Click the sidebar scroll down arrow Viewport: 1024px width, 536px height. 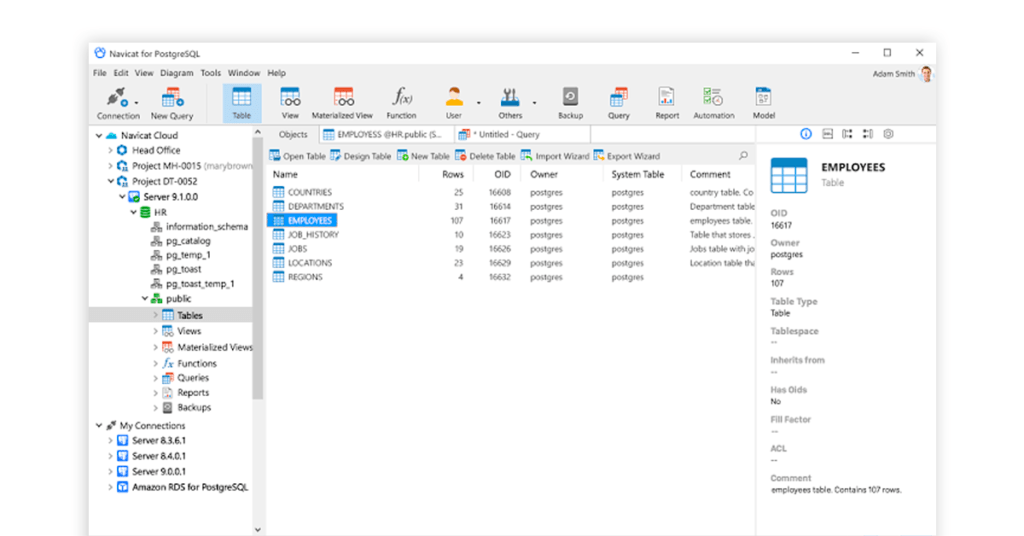[258, 529]
